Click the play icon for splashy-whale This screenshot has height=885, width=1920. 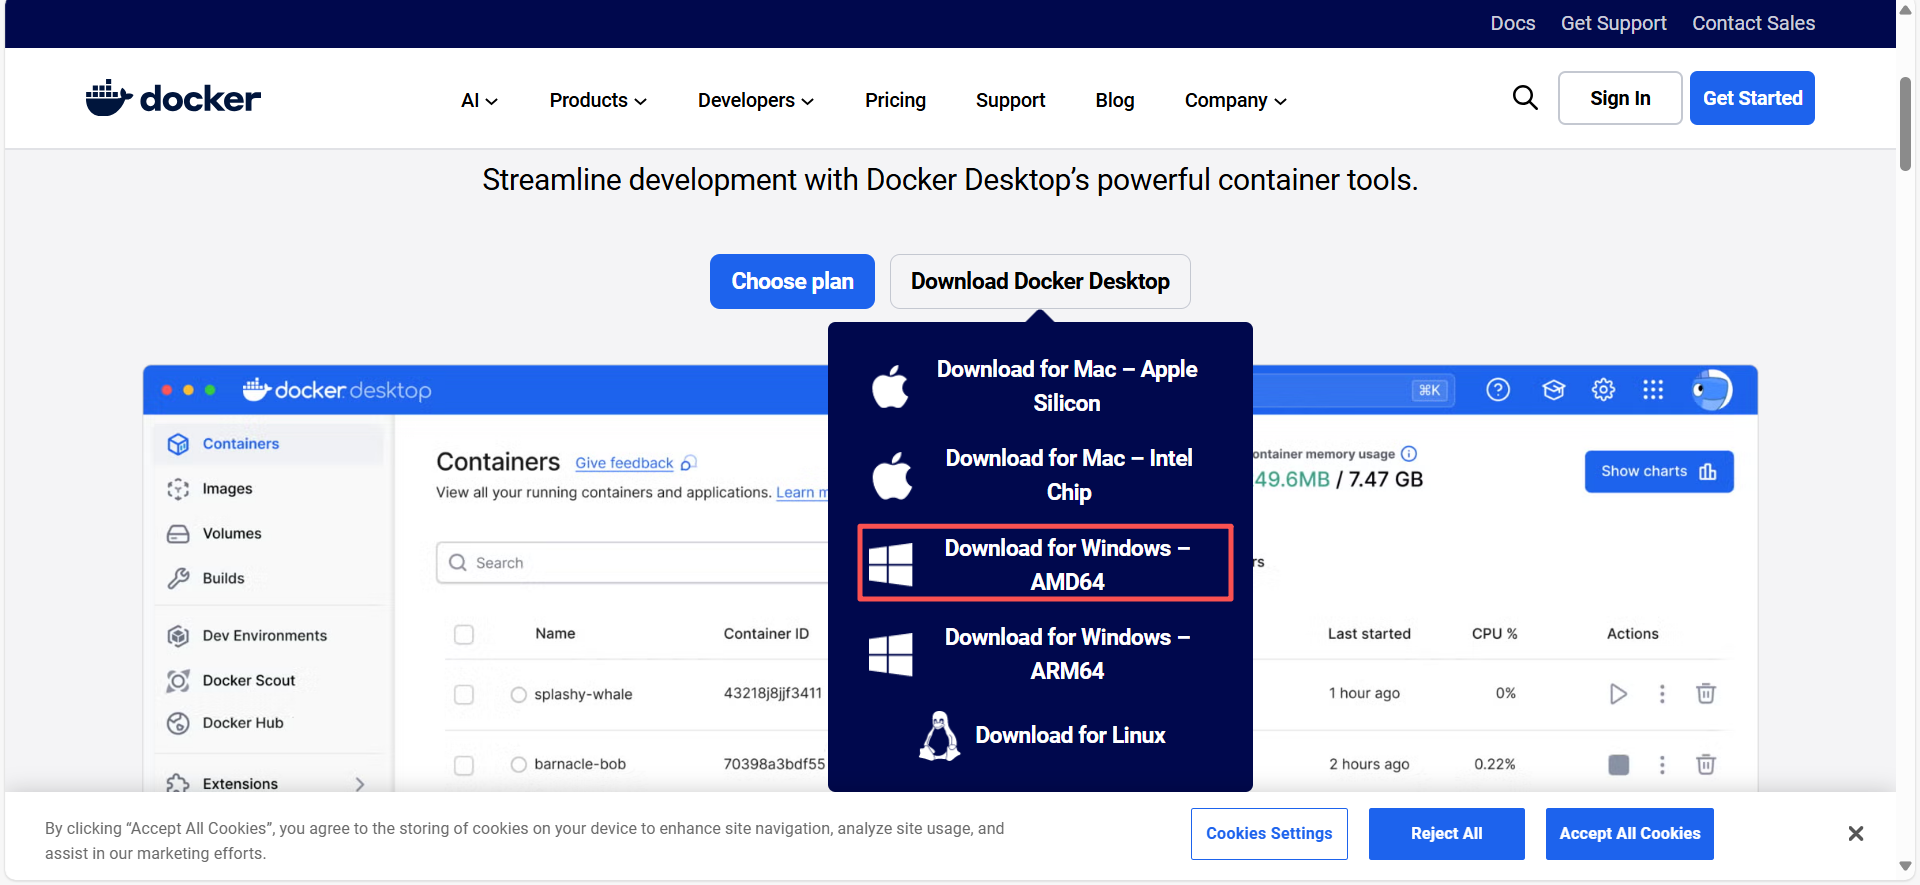tap(1618, 694)
